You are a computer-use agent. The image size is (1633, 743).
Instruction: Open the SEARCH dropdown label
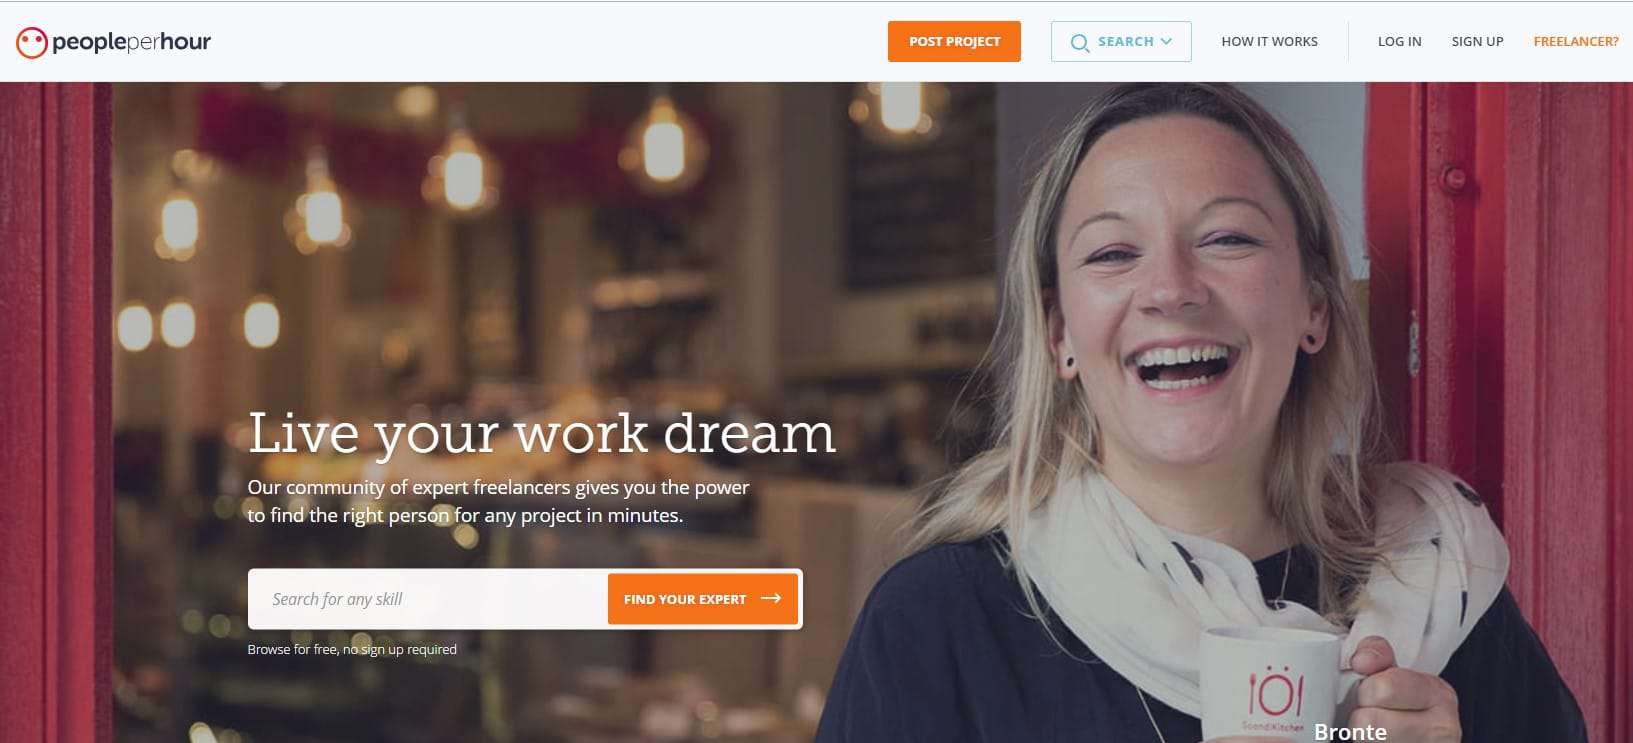click(x=1125, y=42)
